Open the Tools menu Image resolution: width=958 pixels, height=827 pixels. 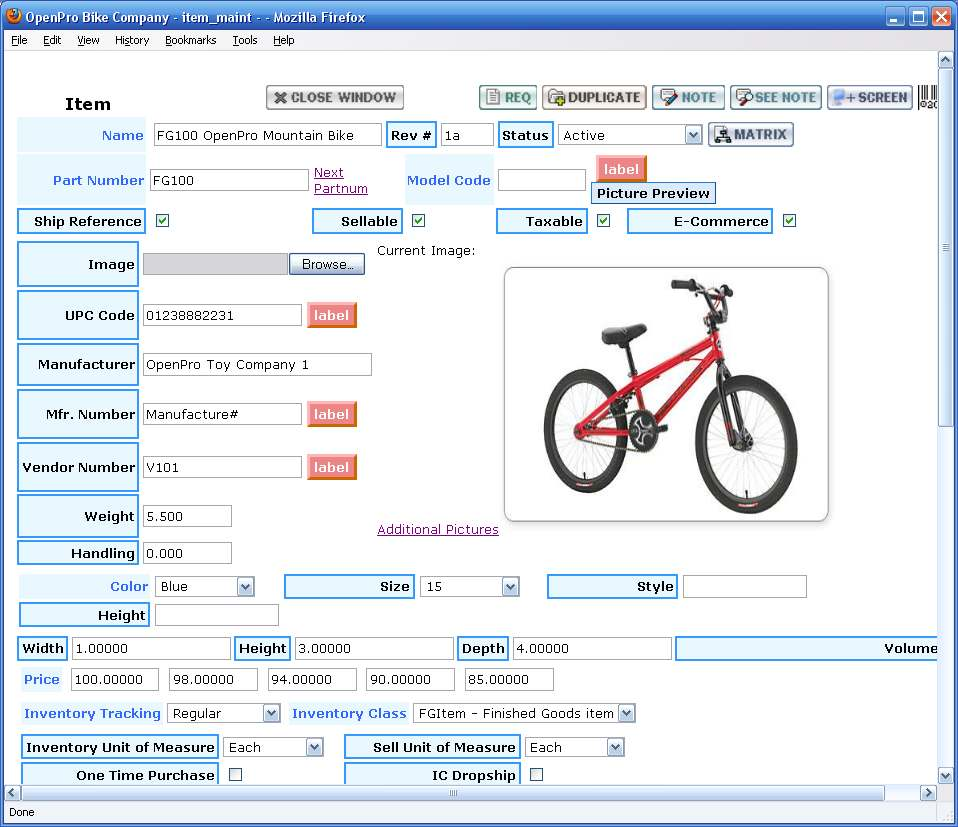point(244,40)
